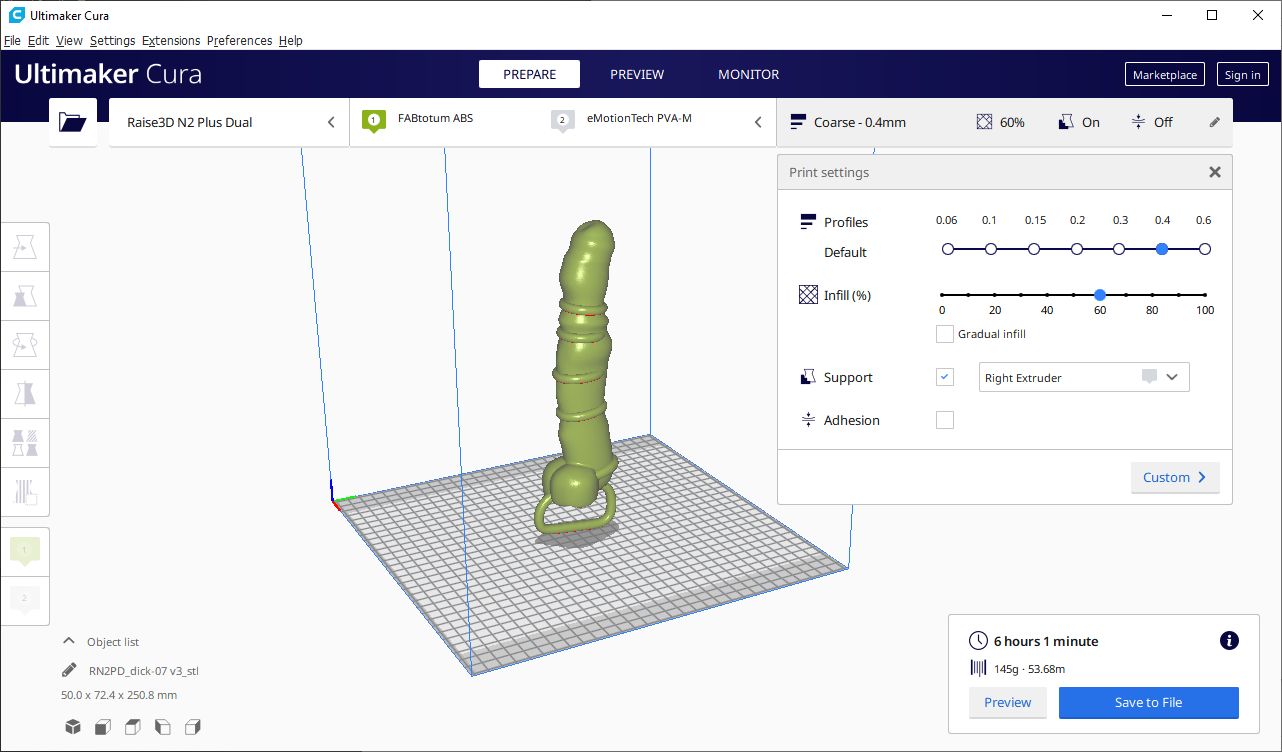
Task: Click extruder 2 button in left toolbar
Action: click(25, 599)
